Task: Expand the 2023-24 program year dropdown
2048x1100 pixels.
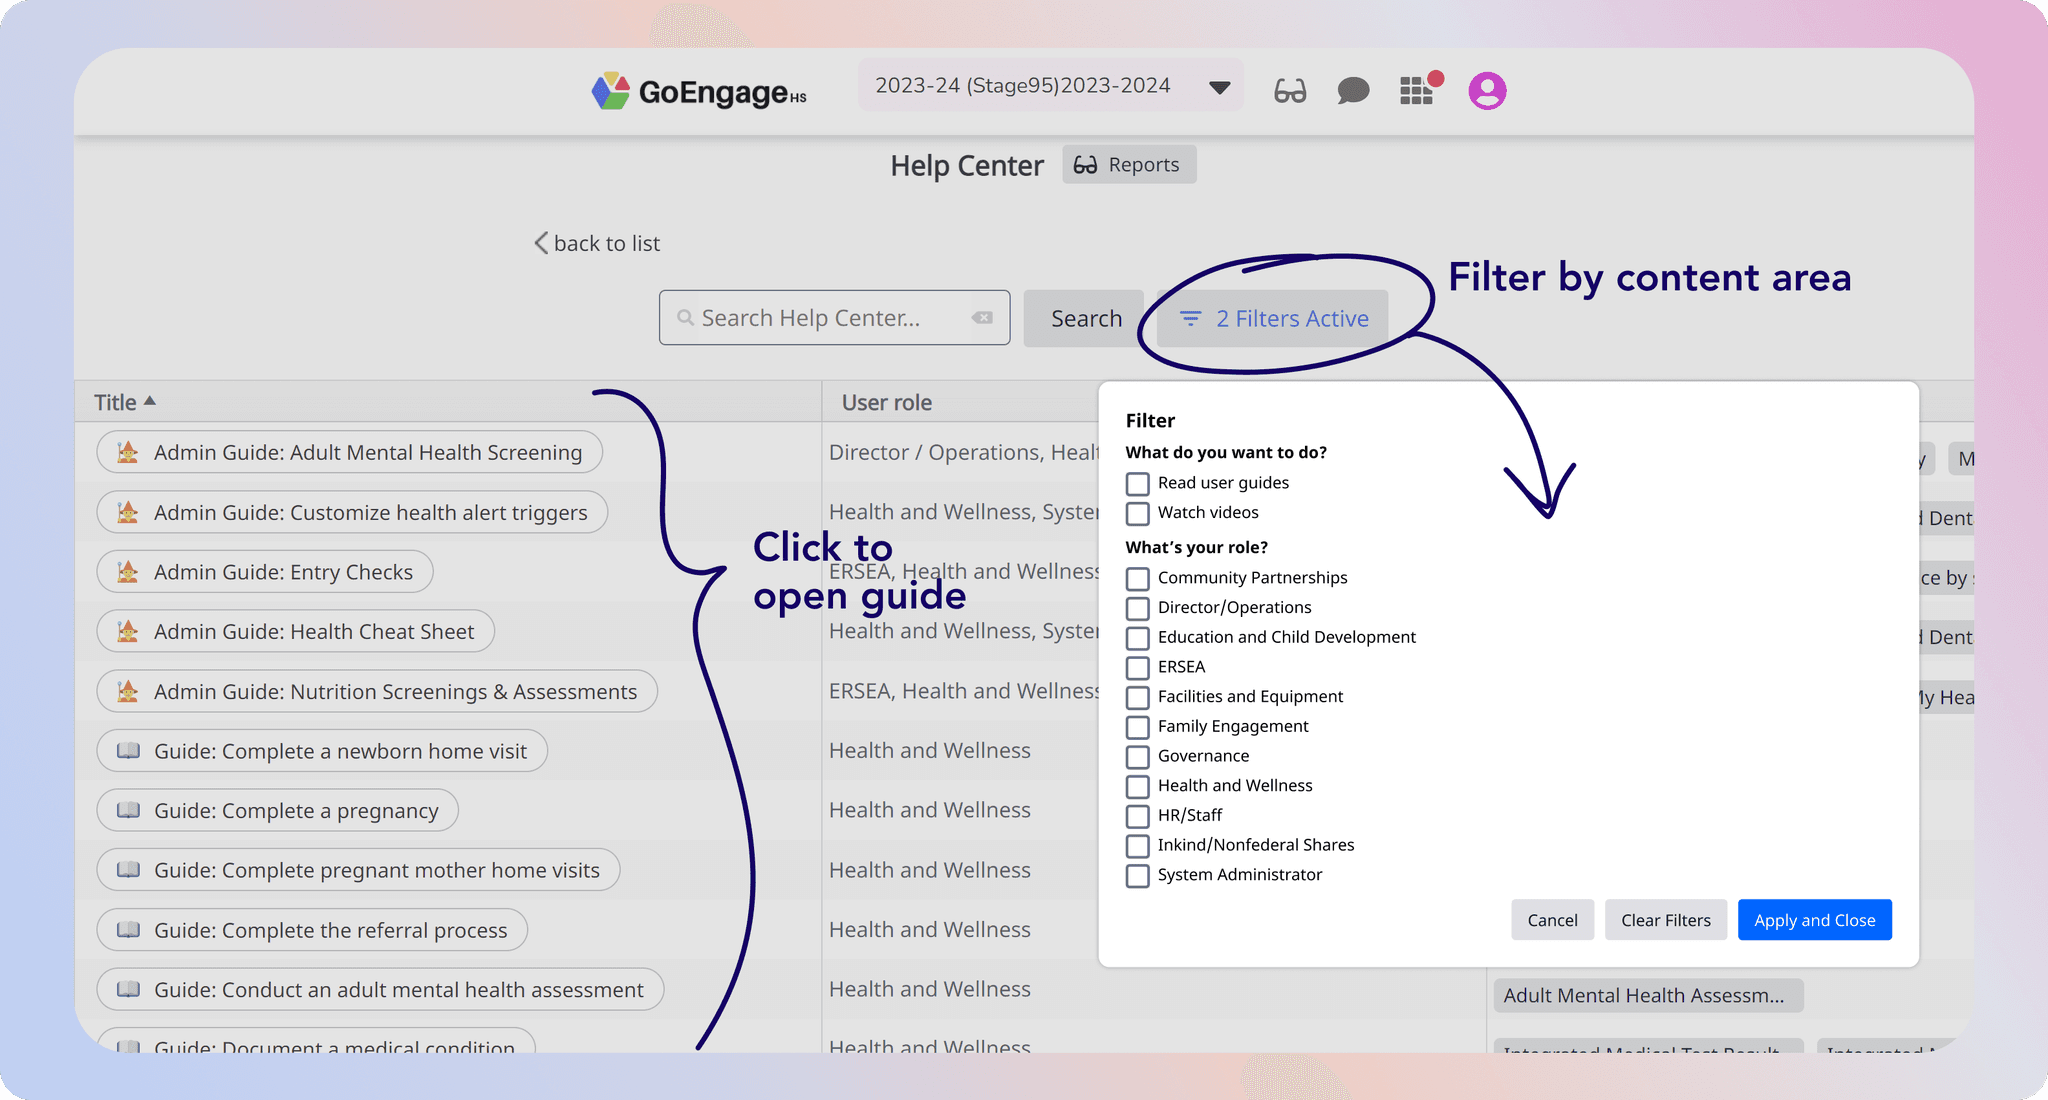Action: pos(1219,87)
